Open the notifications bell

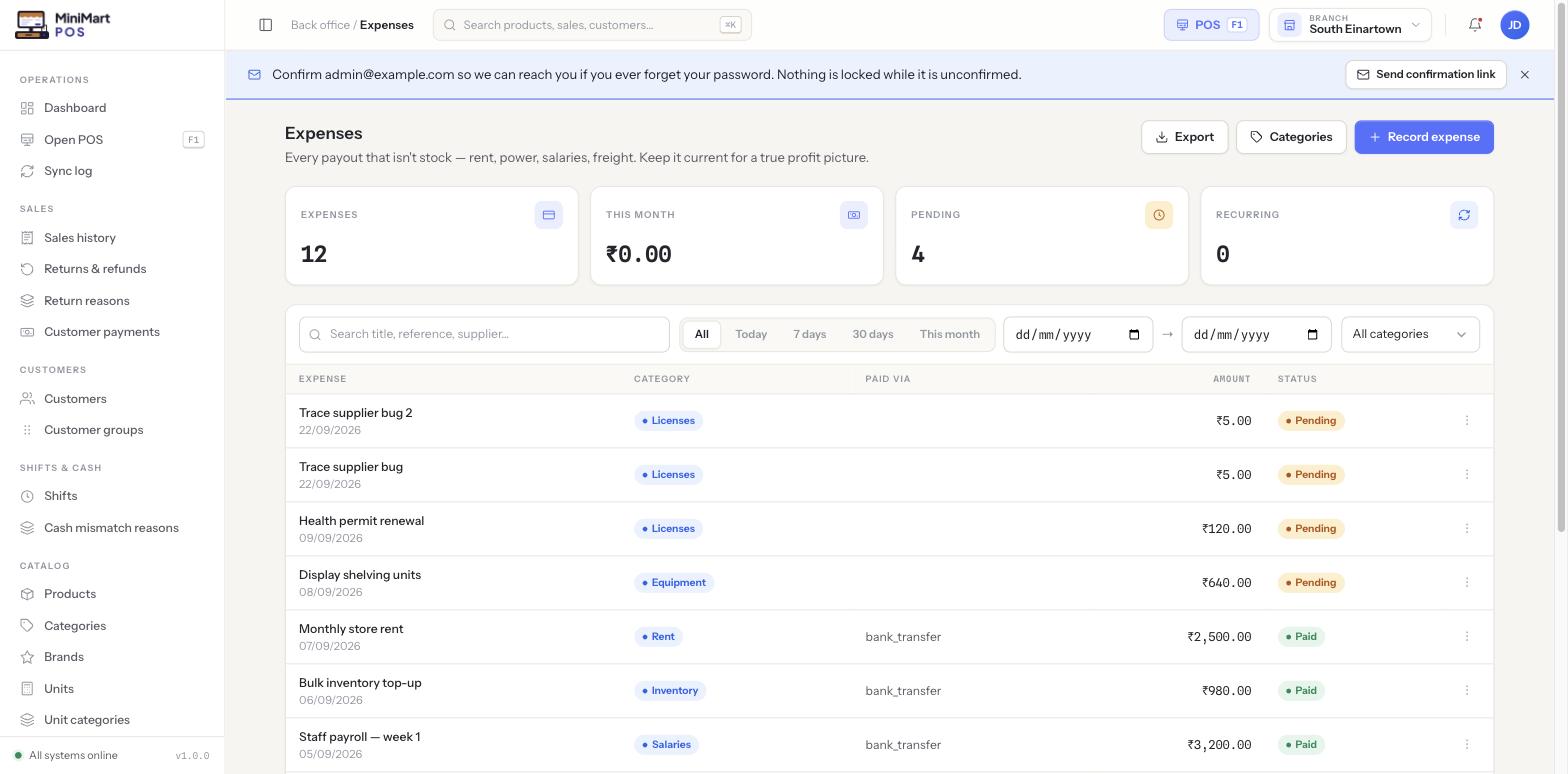1475,25
